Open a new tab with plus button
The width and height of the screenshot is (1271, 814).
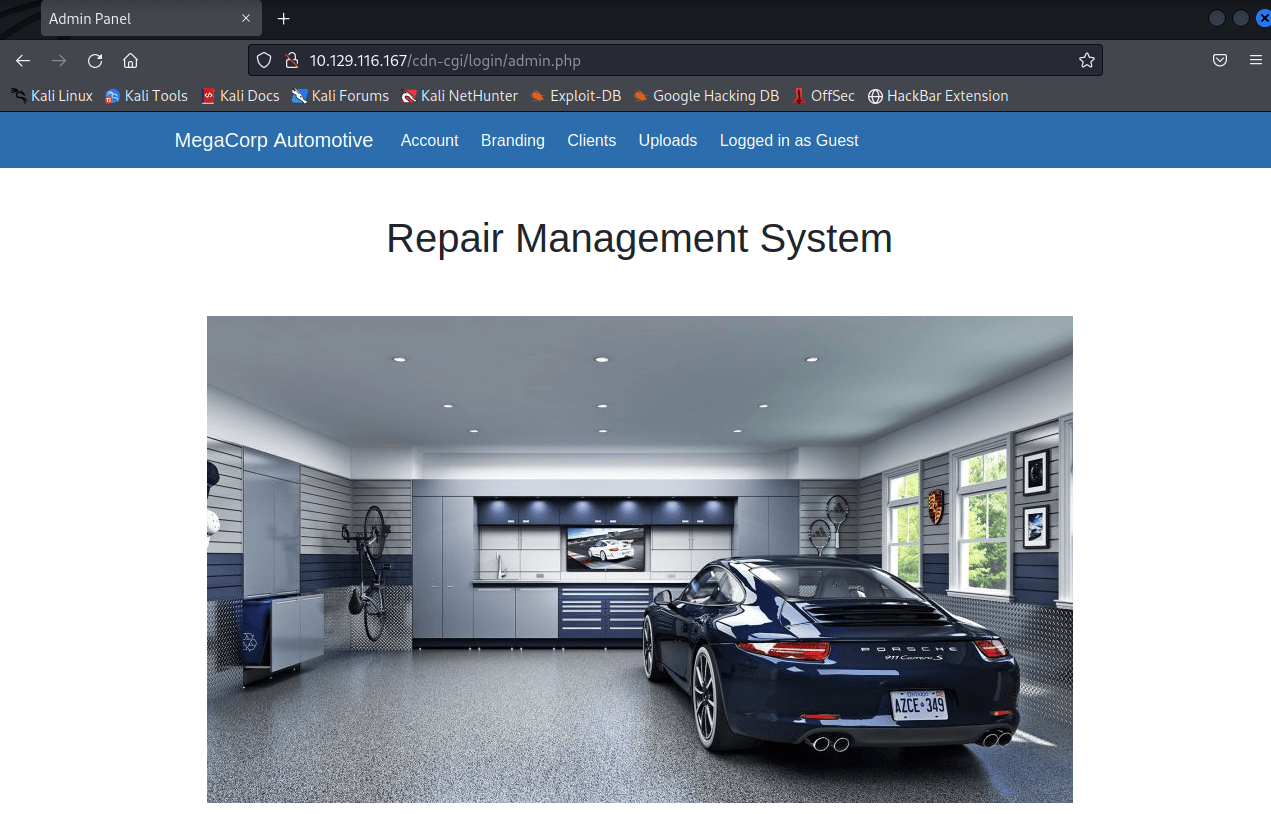point(284,19)
